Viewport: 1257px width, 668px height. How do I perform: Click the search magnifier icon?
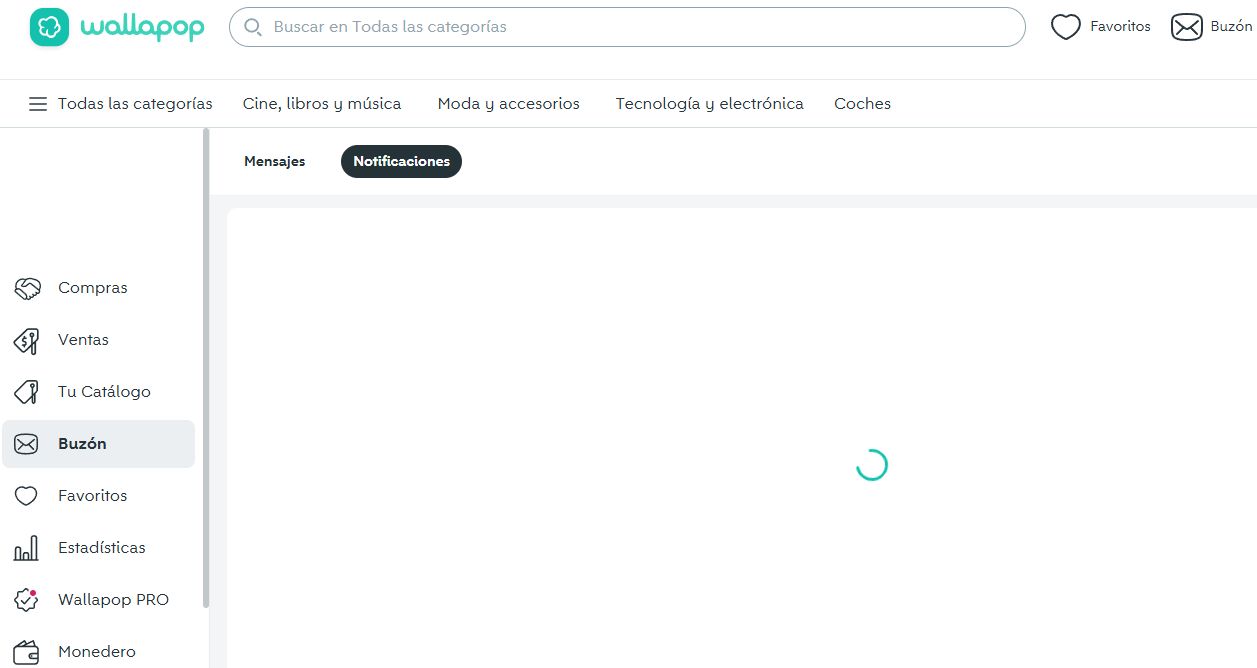254,27
